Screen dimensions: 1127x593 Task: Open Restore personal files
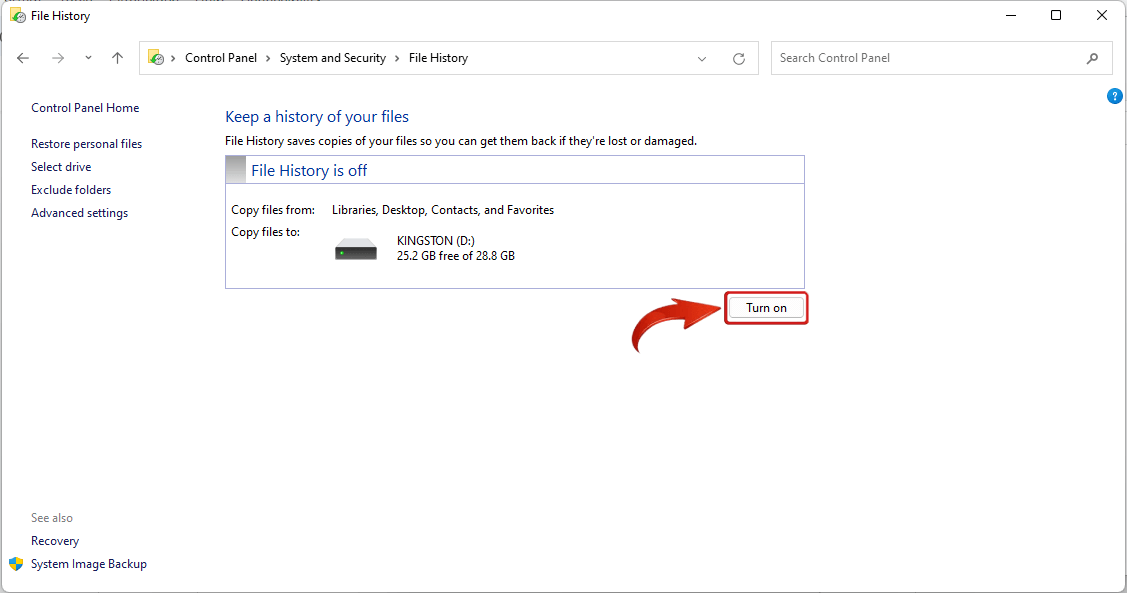[86, 143]
